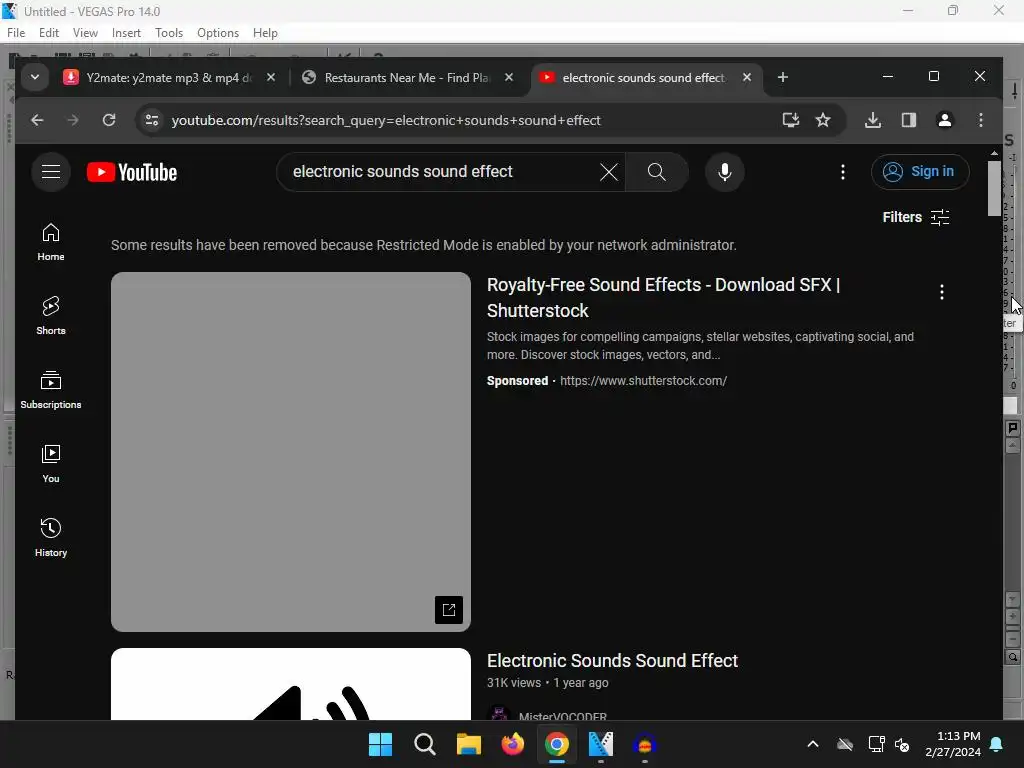Clear the YouTube search box text
The height and width of the screenshot is (768, 1024).
pos(609,172)
